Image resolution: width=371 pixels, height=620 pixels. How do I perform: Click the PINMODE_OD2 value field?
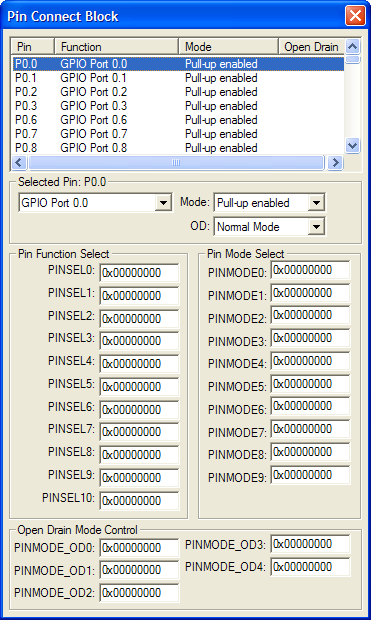[139, 593]
